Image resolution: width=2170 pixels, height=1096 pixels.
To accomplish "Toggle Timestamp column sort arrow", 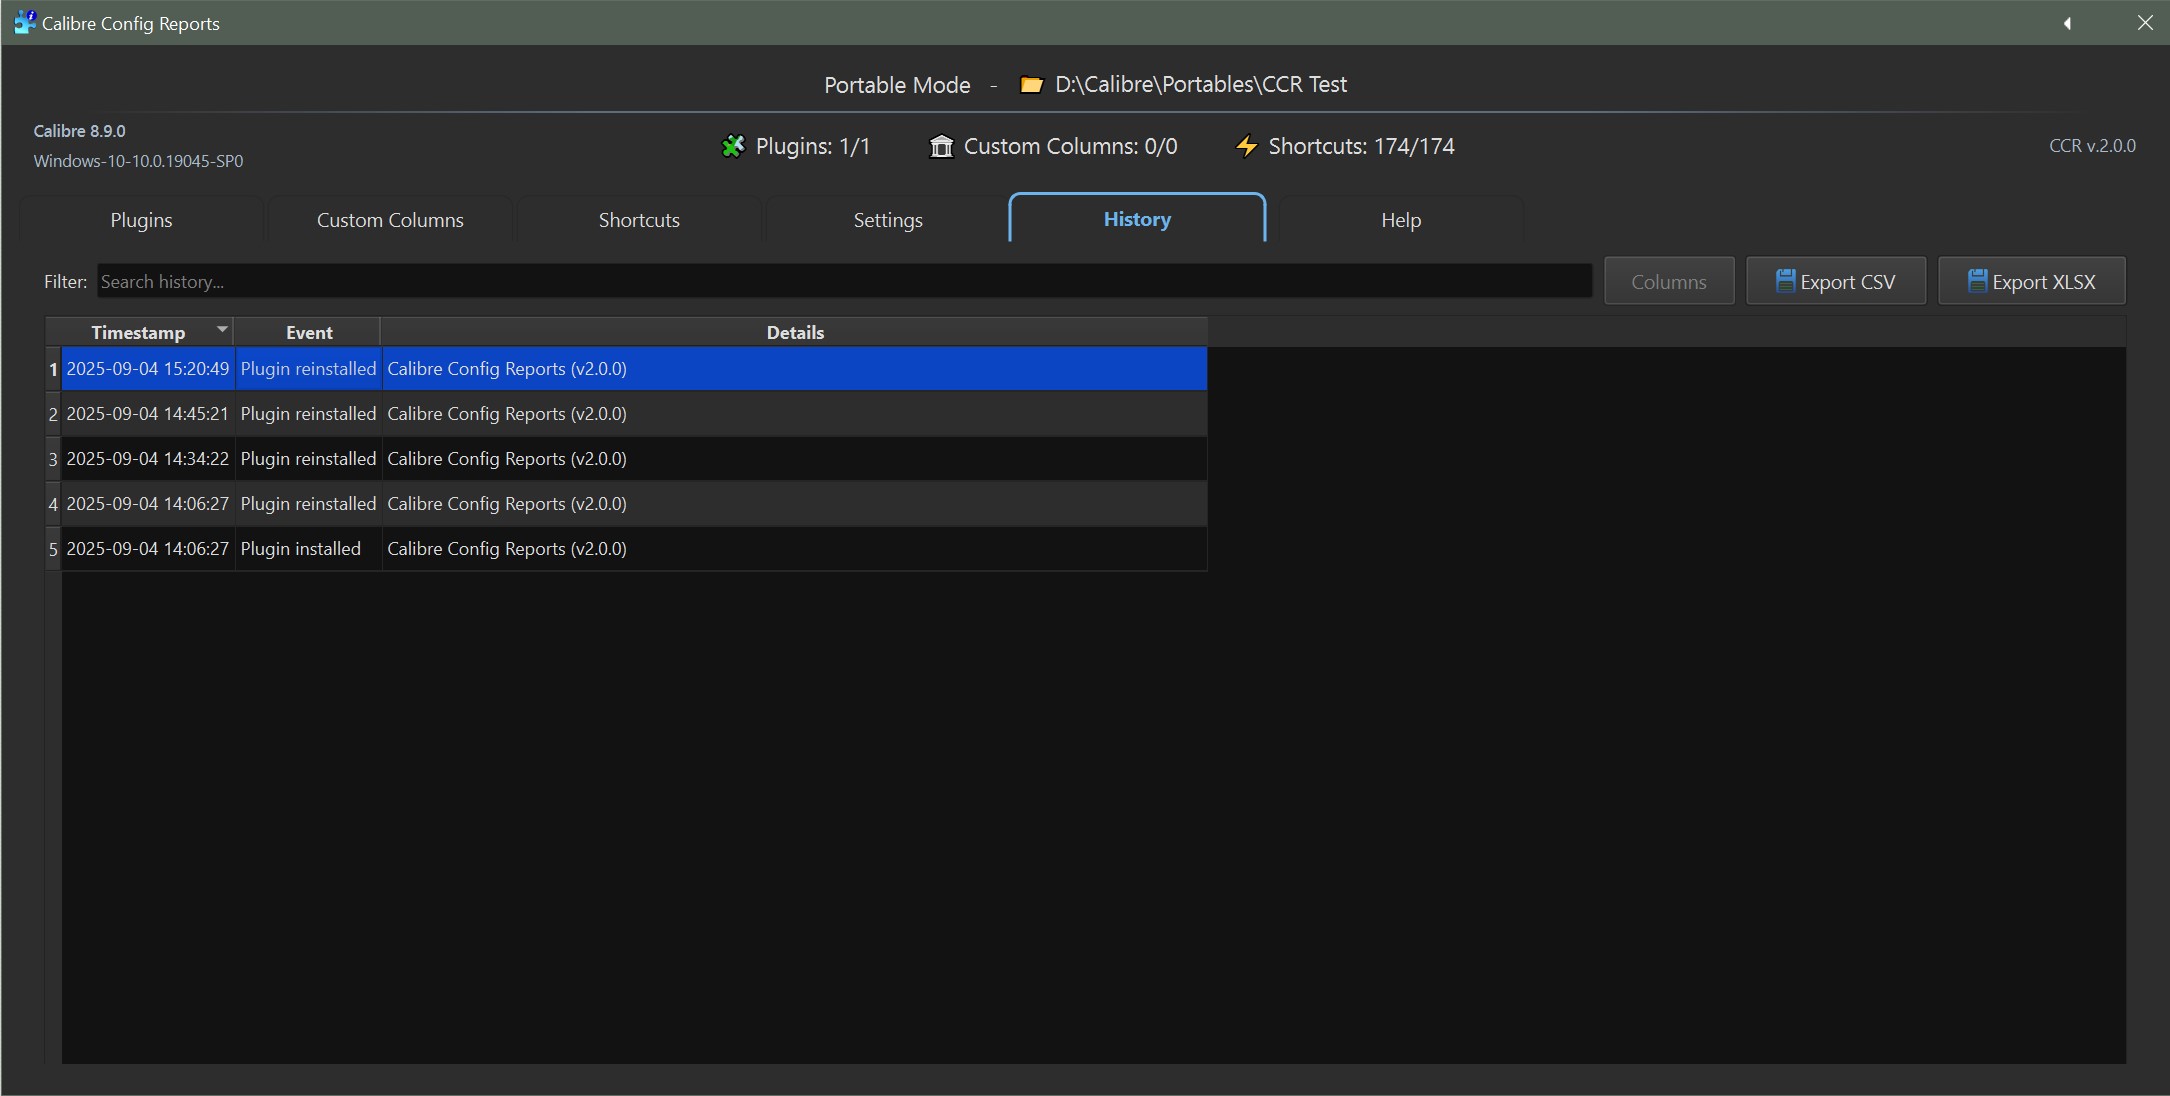I will [222, 328].
